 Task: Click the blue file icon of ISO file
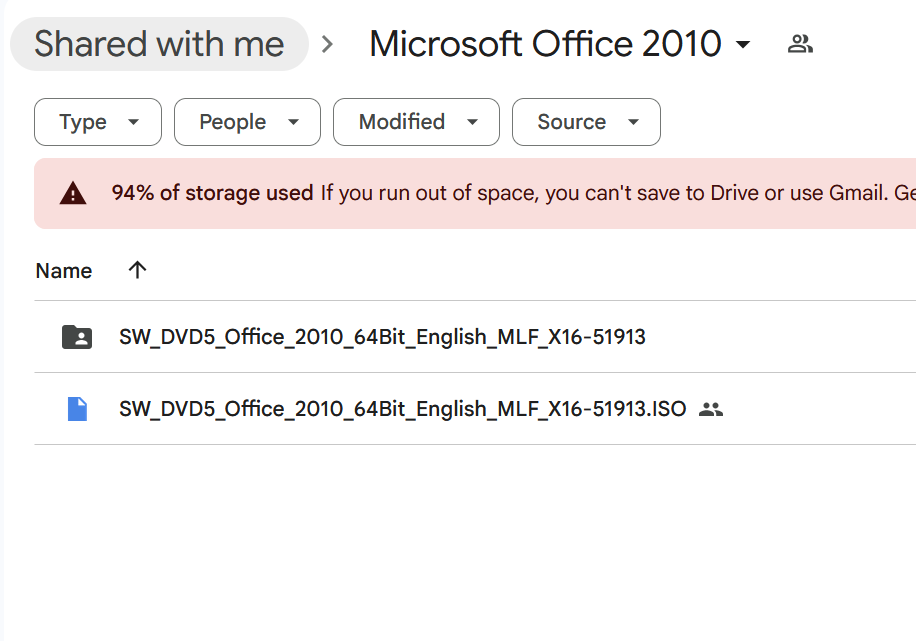point(77,409)
